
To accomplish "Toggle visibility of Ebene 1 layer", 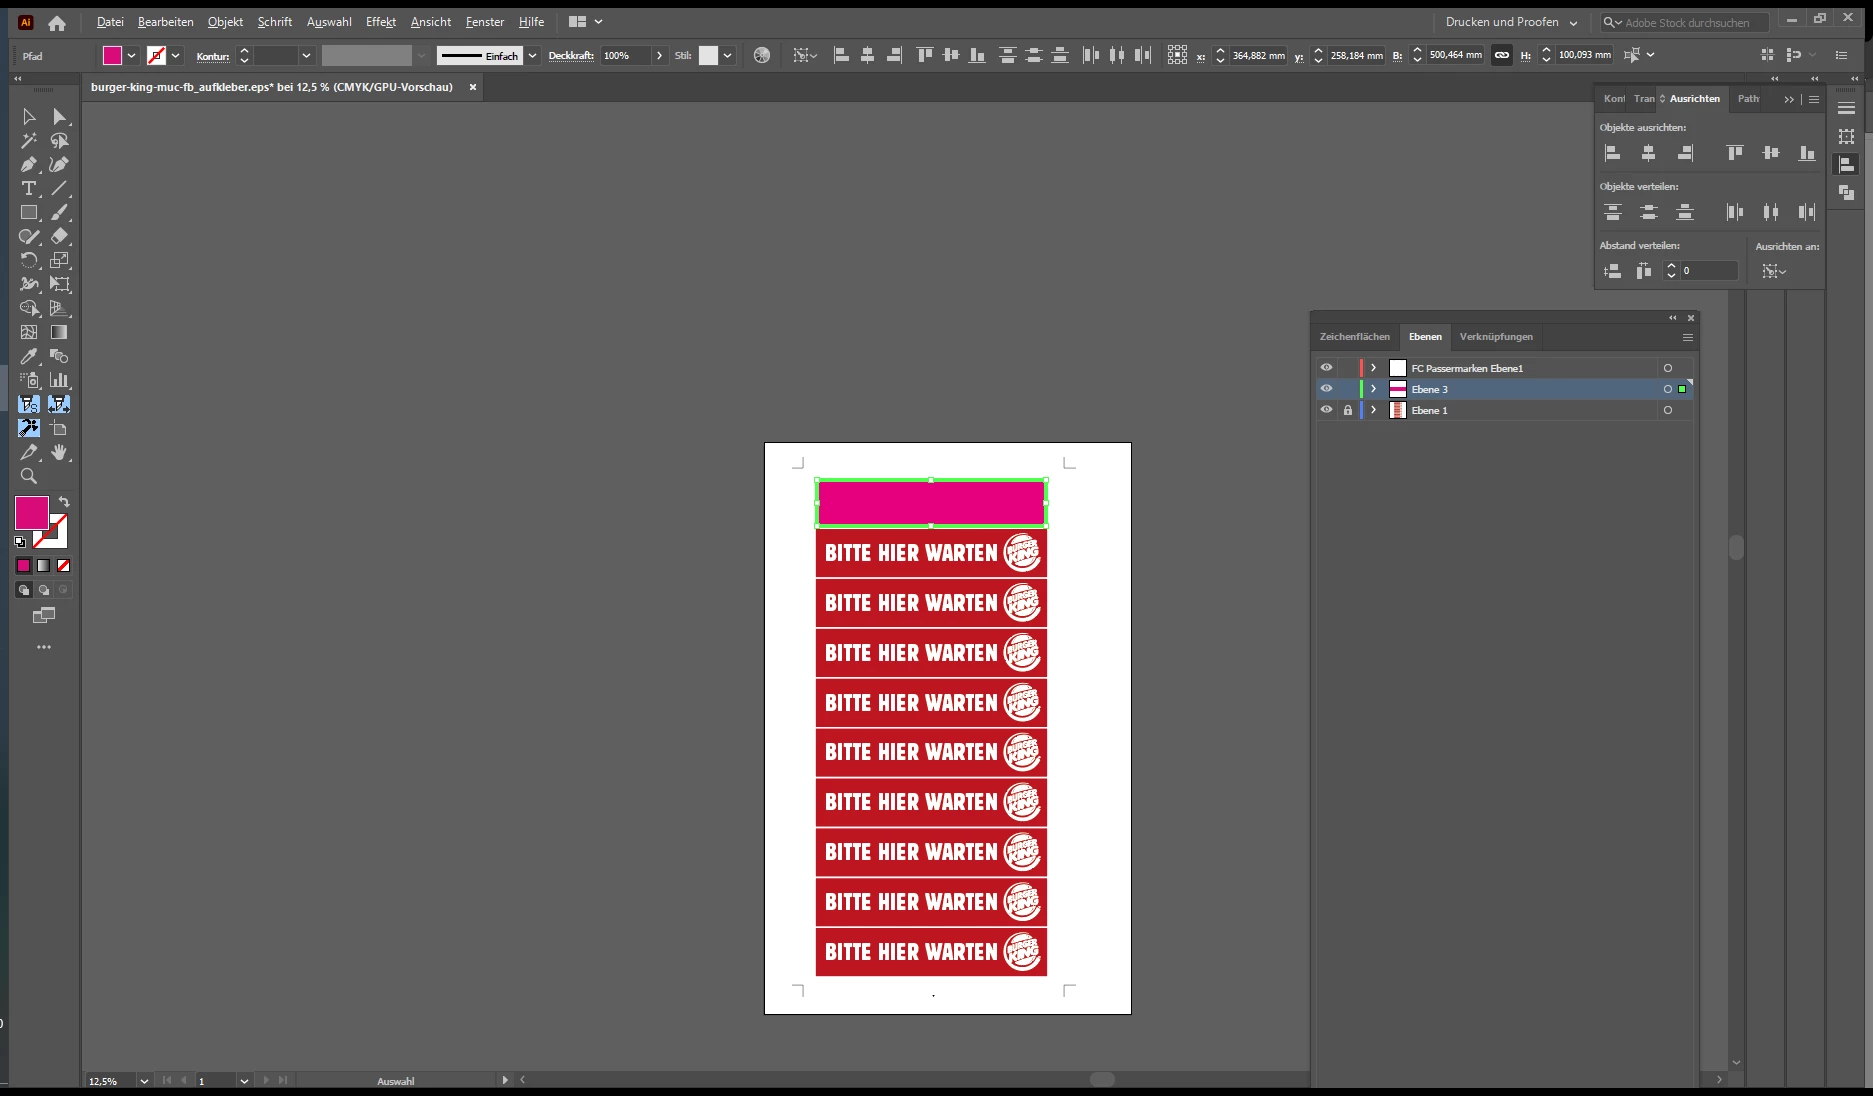I will pos(1326,410).
